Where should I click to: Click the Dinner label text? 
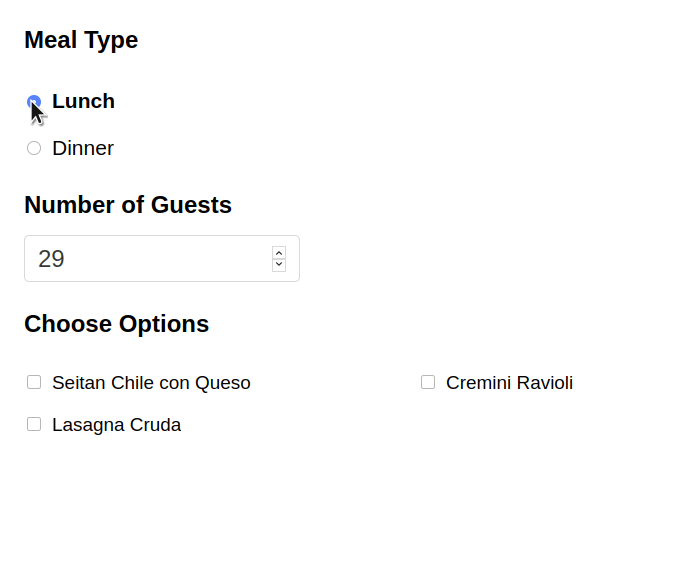(x=83, y=148)
